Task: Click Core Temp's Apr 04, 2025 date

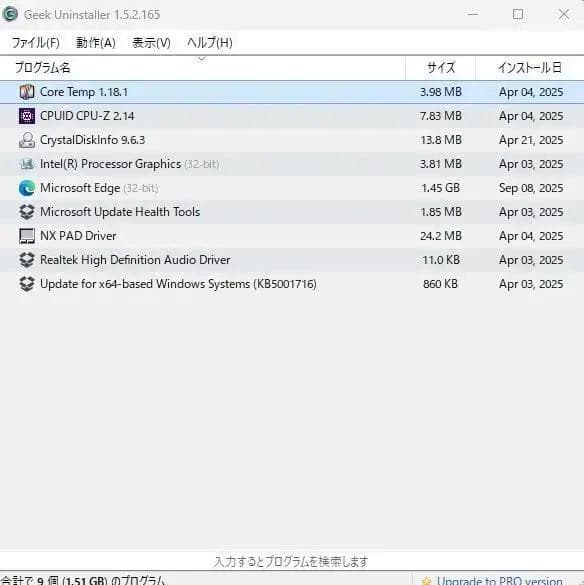Action: tap(531, 92)
